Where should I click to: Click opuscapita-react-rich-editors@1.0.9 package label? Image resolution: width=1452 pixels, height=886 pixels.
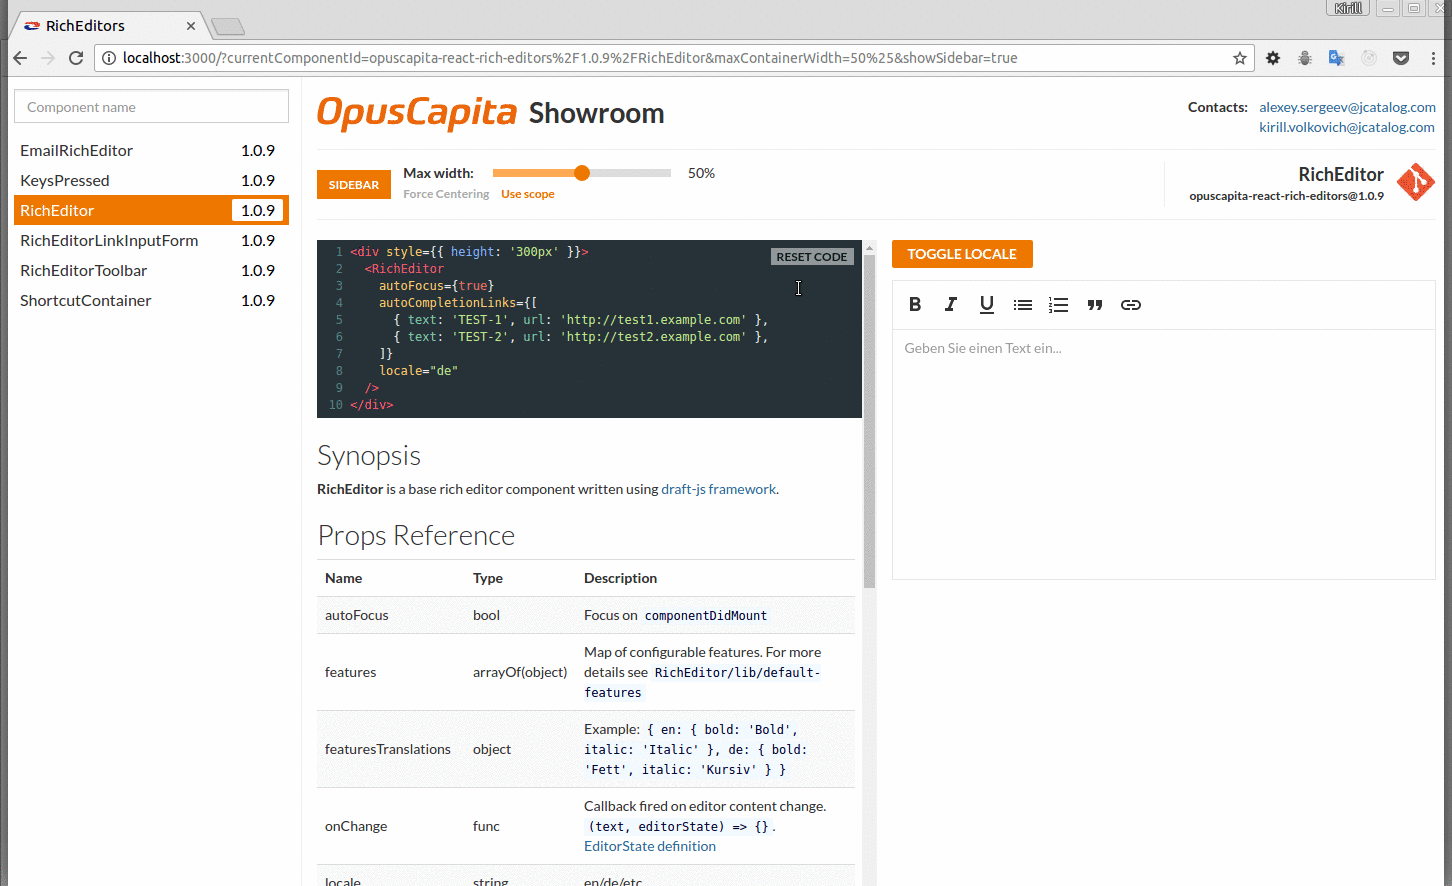click(x=1286, y=196)
